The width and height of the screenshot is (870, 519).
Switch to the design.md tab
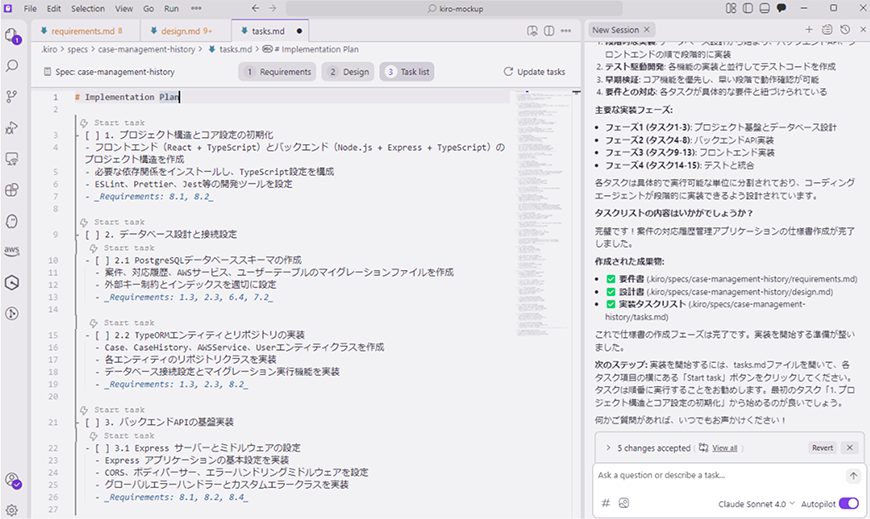pos(186,31)
